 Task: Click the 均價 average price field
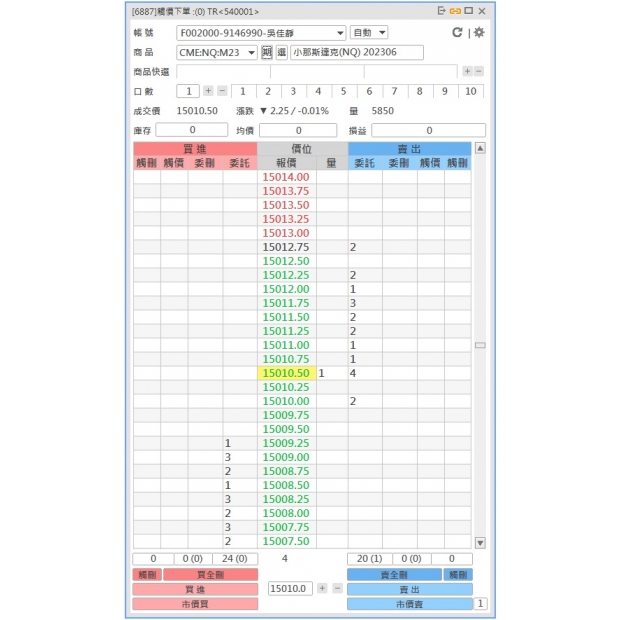(x=298, y=130)
